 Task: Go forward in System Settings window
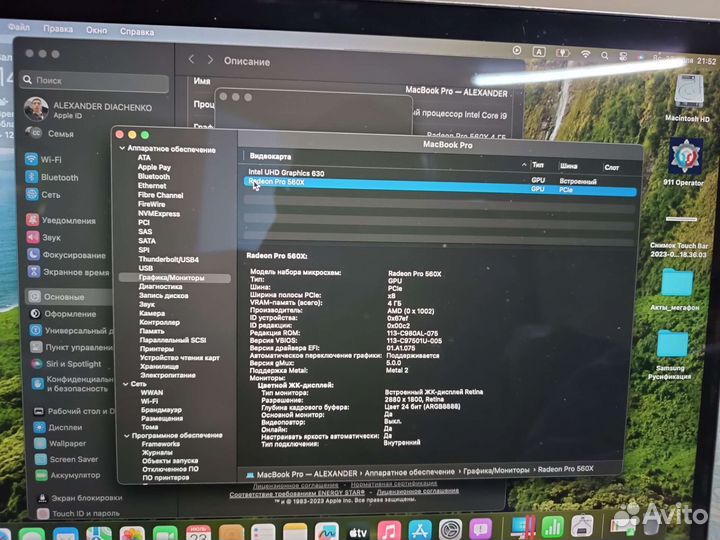pos(210,60)
